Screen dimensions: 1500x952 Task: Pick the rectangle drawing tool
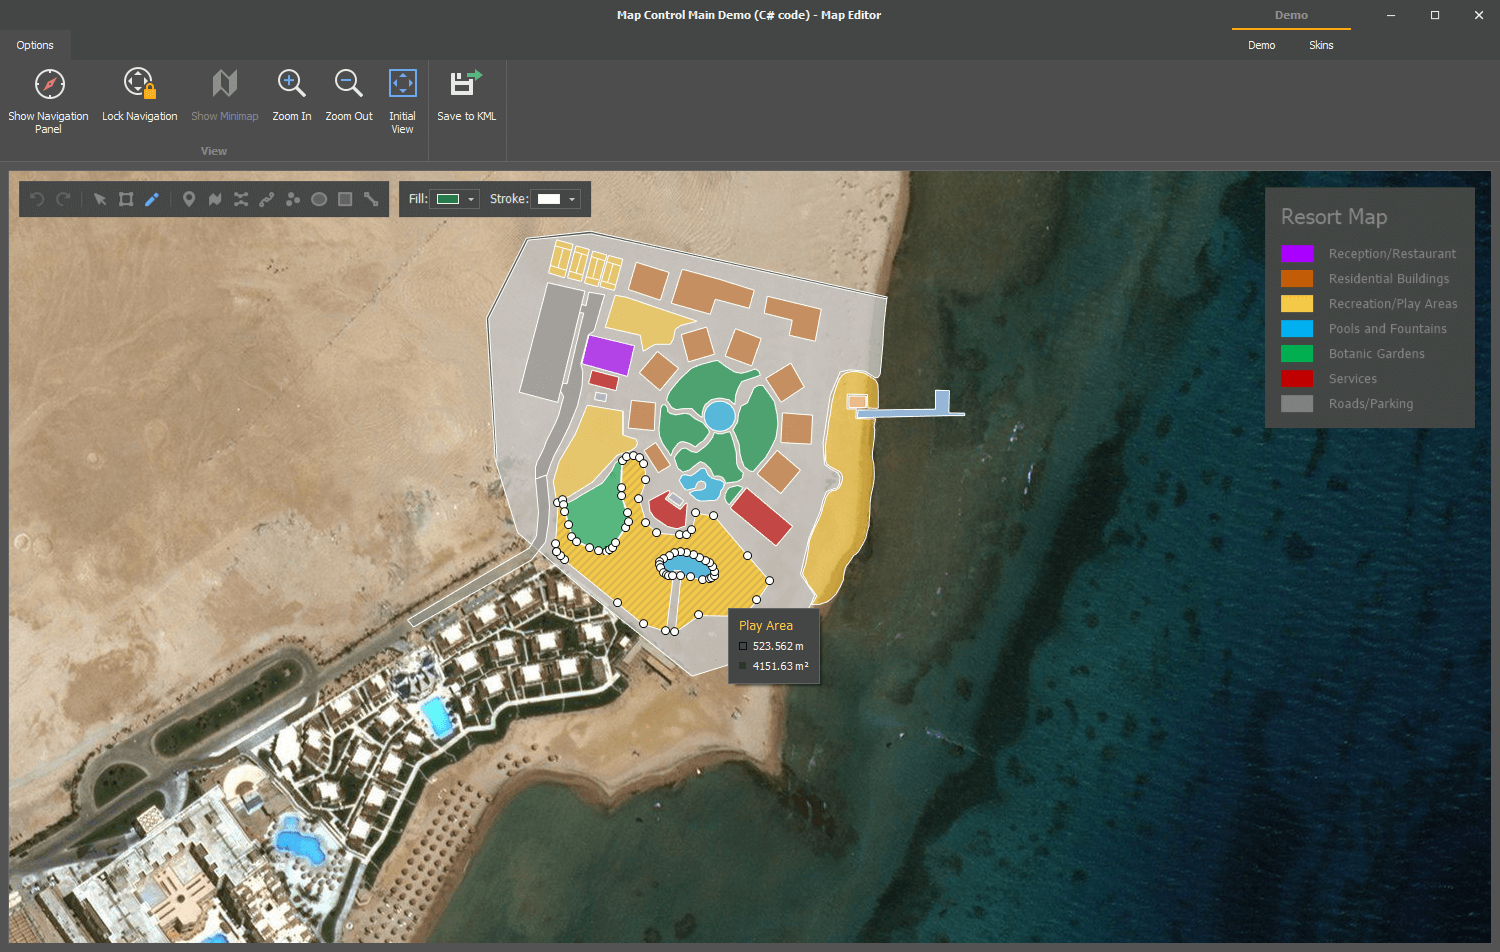coord(345,199)
